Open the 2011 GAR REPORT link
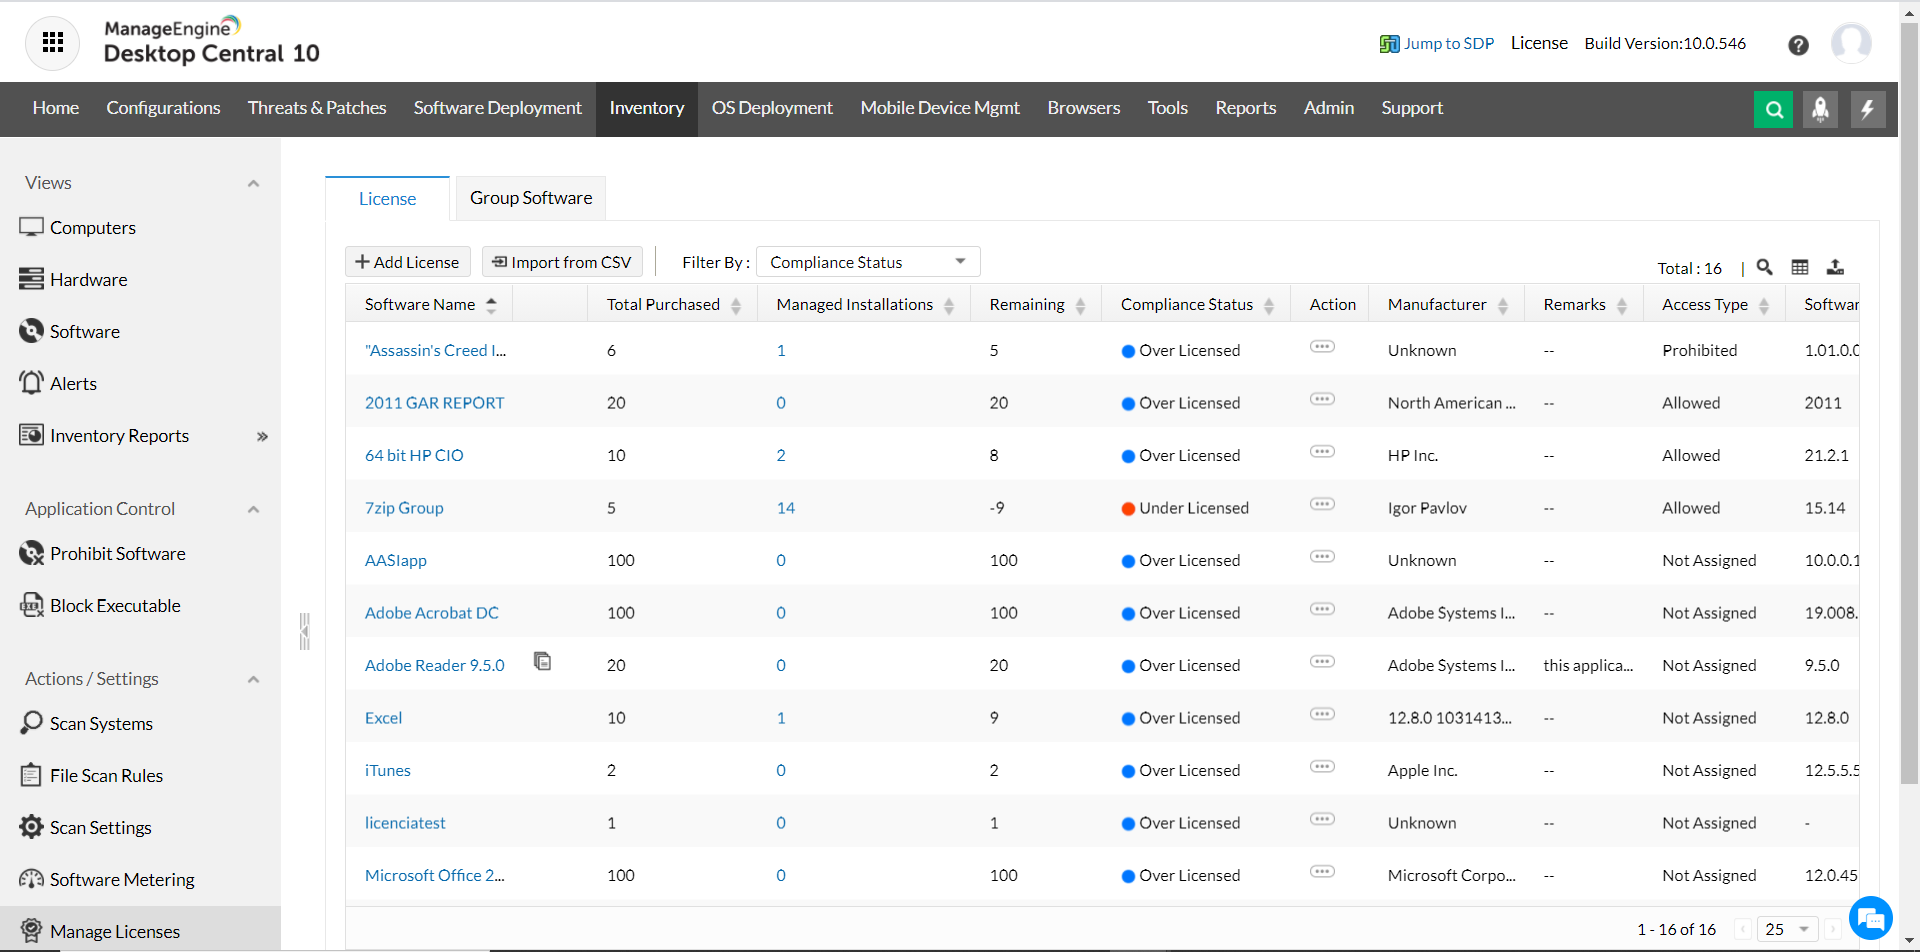Screen dimensions: 1920x952 coord(434,403)
